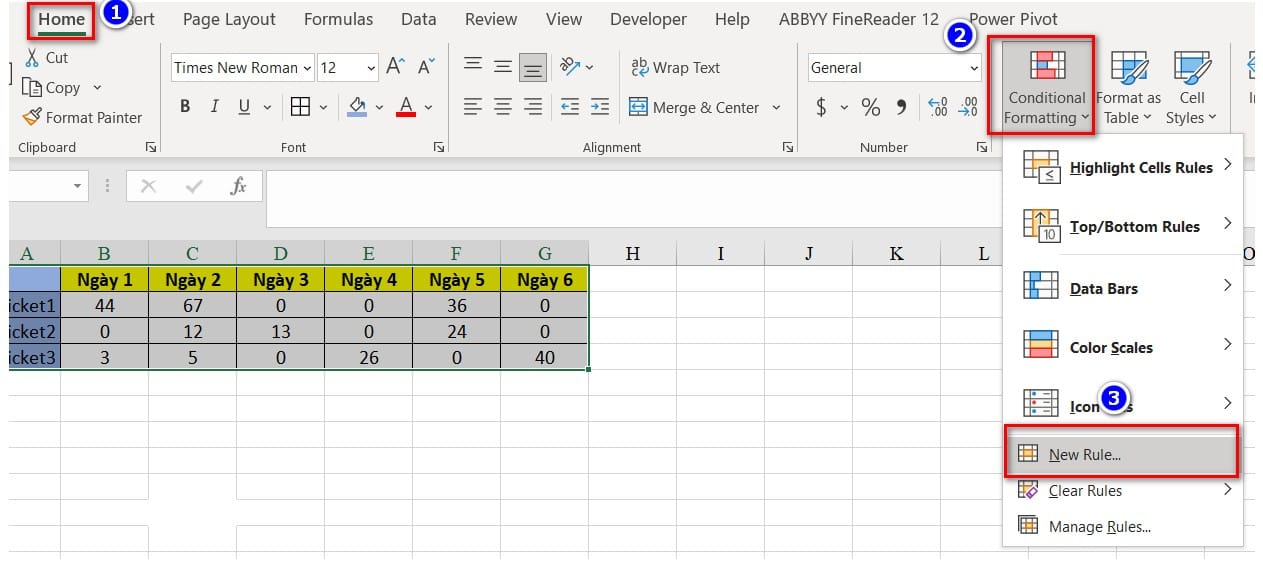Click Increase Decimal icon

coord(938,107)
